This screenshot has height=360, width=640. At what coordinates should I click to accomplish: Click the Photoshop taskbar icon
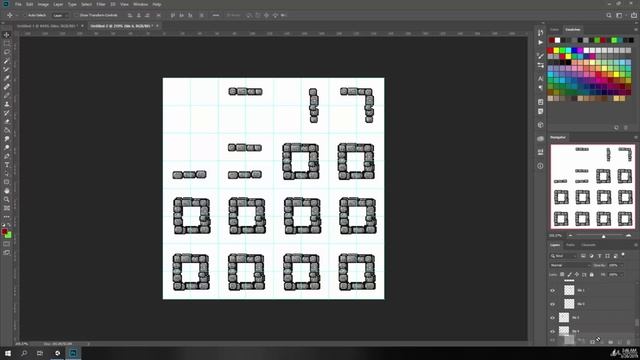click(73, 353)
